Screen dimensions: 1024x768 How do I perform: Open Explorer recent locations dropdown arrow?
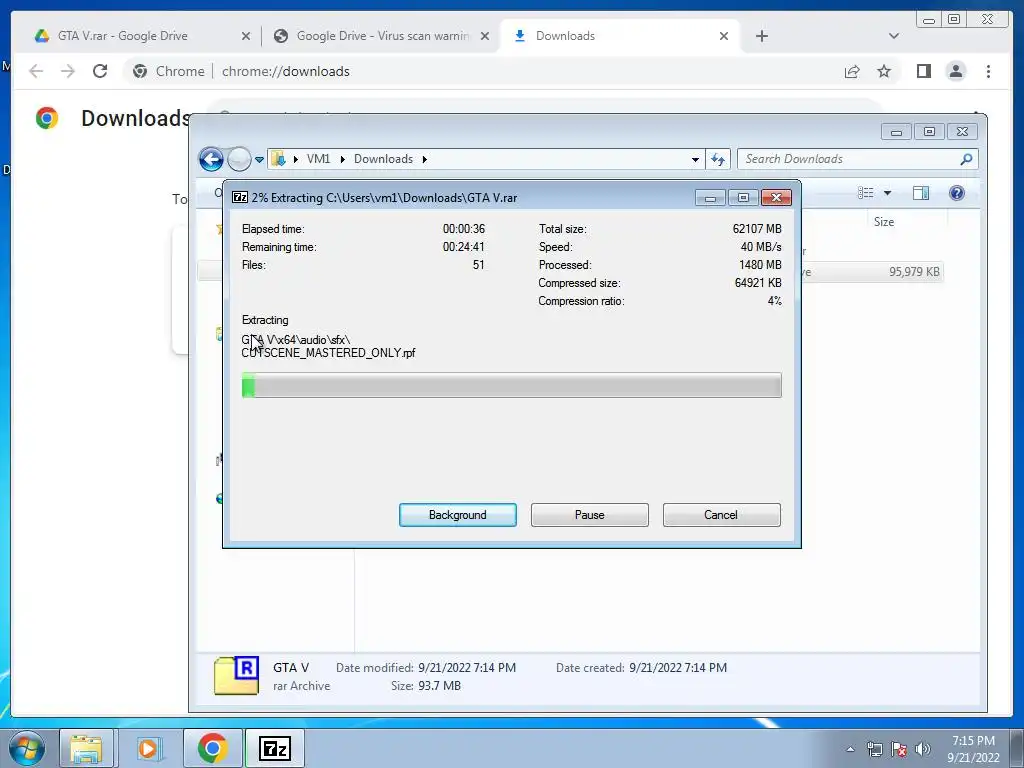pyautogui.click(x=259, y=159)
